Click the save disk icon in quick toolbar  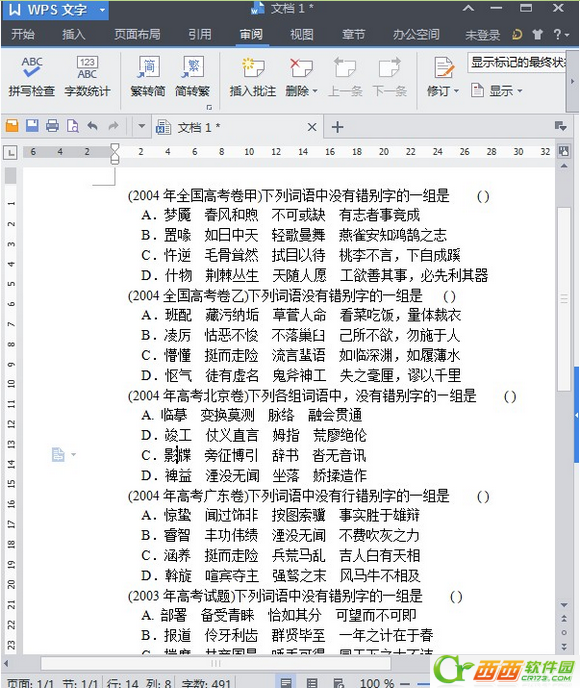pos(32,126)
